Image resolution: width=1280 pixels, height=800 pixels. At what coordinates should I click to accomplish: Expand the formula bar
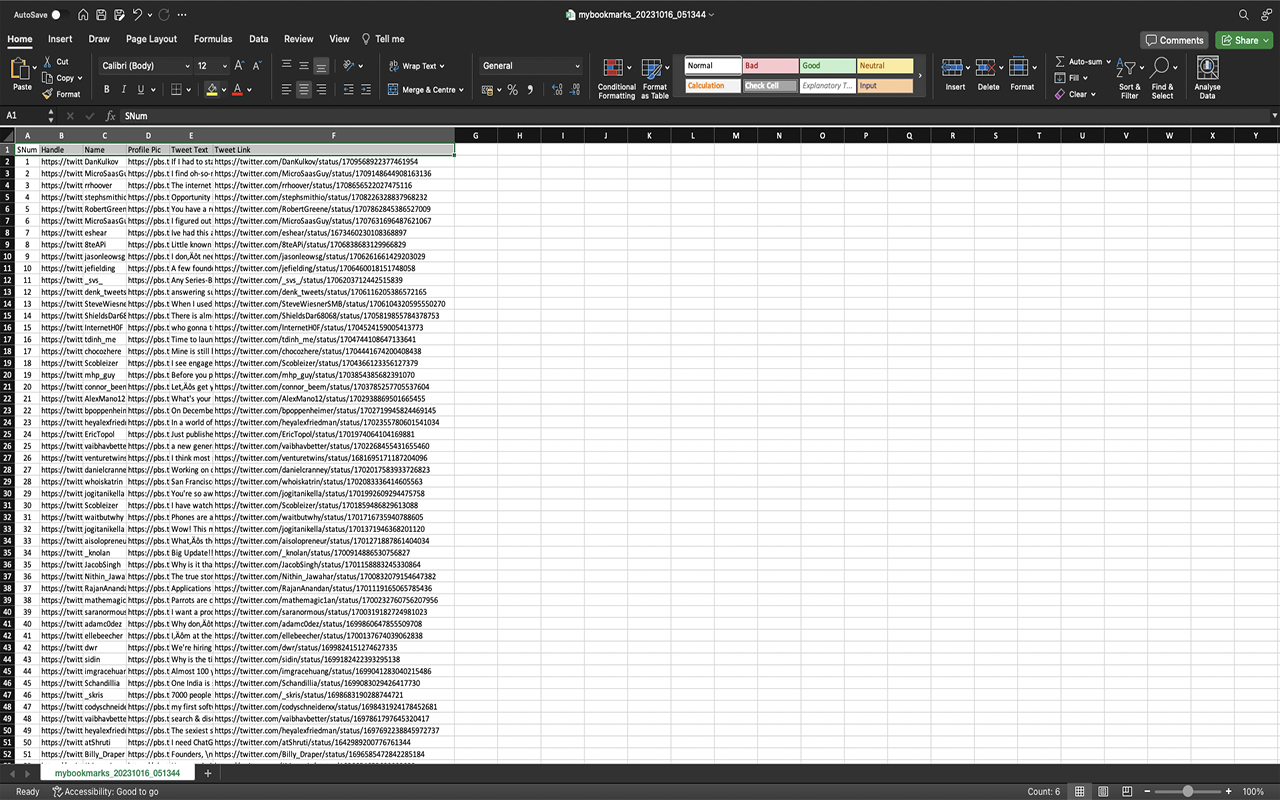1274,116
